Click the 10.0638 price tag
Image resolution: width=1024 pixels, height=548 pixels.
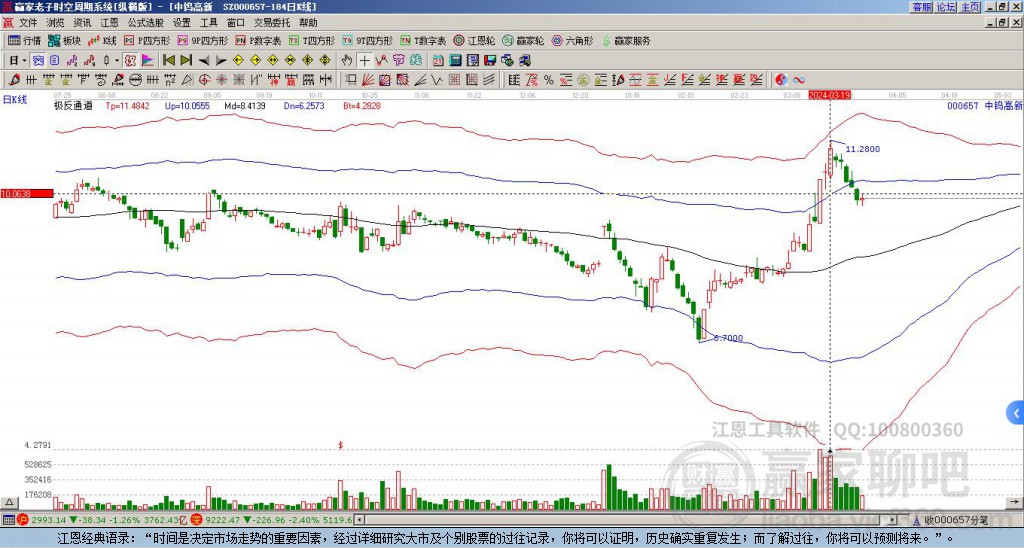26,194
